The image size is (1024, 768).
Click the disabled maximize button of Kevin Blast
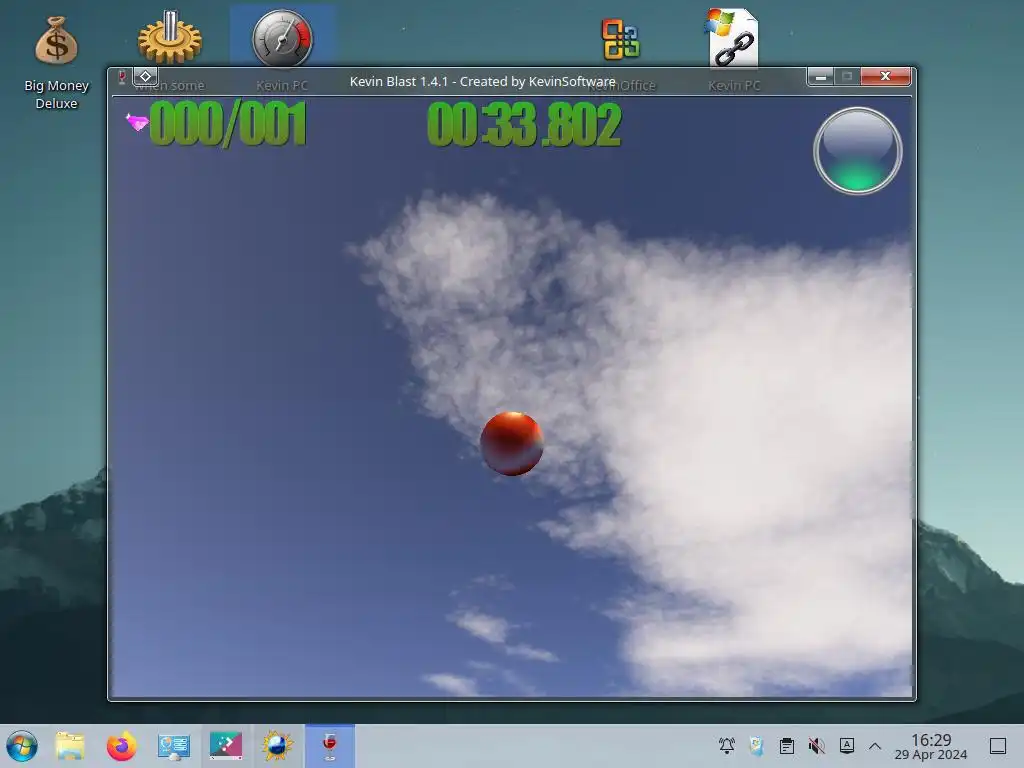pyautogui.click(x=847, y=76)
